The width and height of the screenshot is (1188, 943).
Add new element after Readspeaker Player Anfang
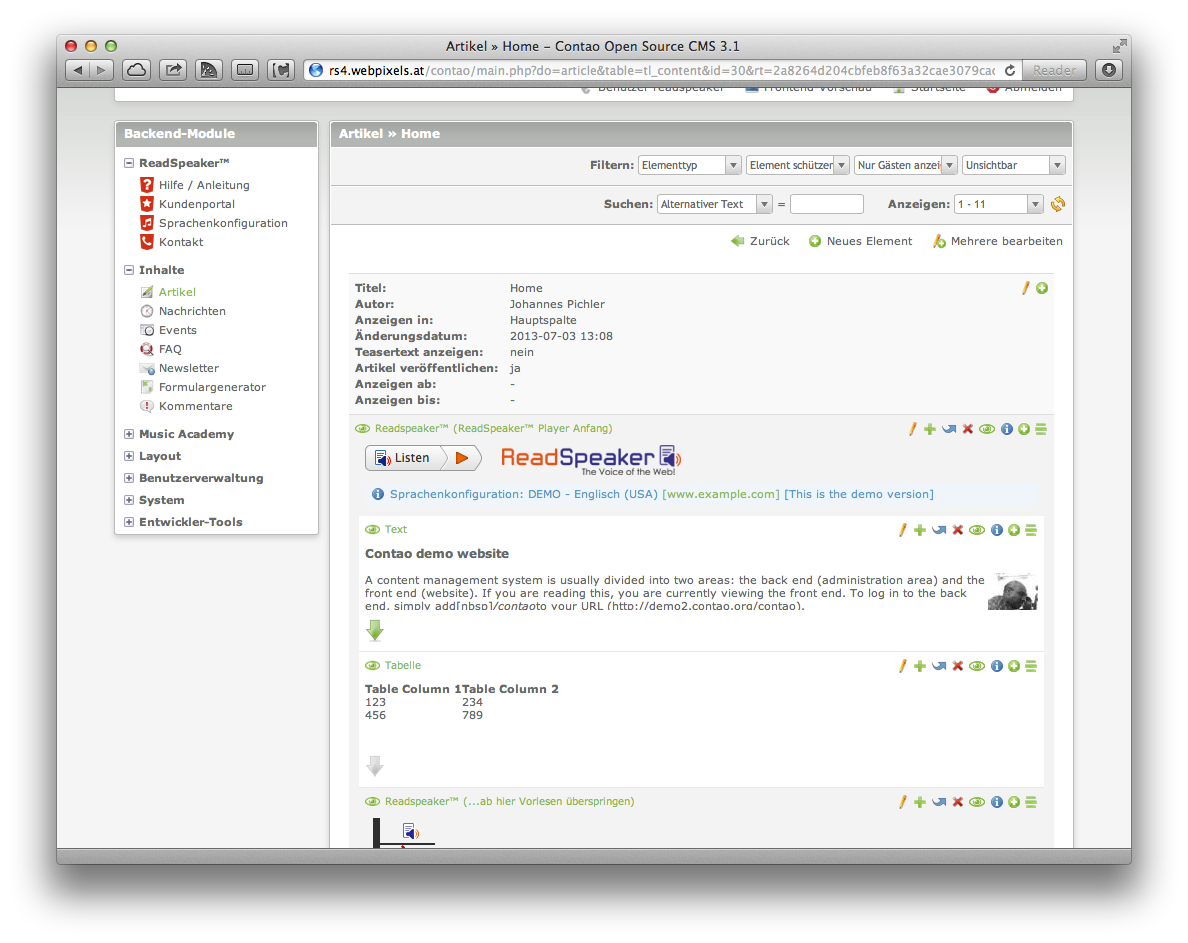pos(1024,429)
